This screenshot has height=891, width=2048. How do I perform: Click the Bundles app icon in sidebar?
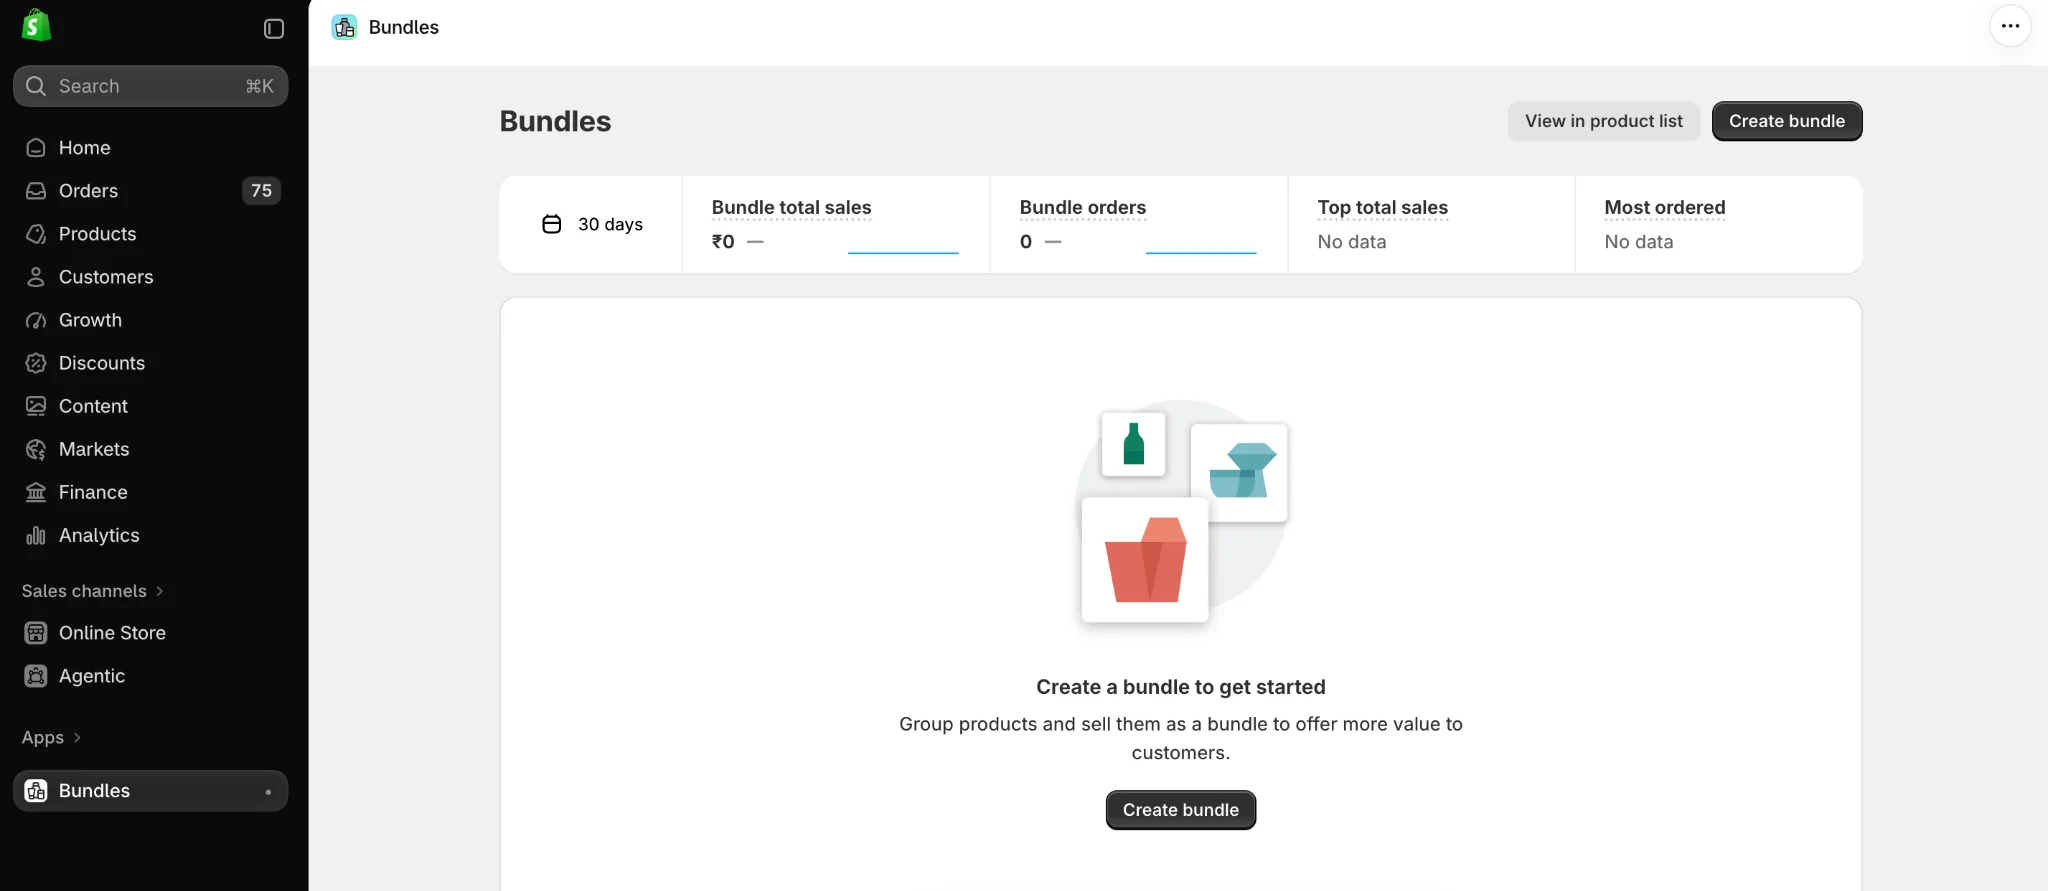coord(36,791)
